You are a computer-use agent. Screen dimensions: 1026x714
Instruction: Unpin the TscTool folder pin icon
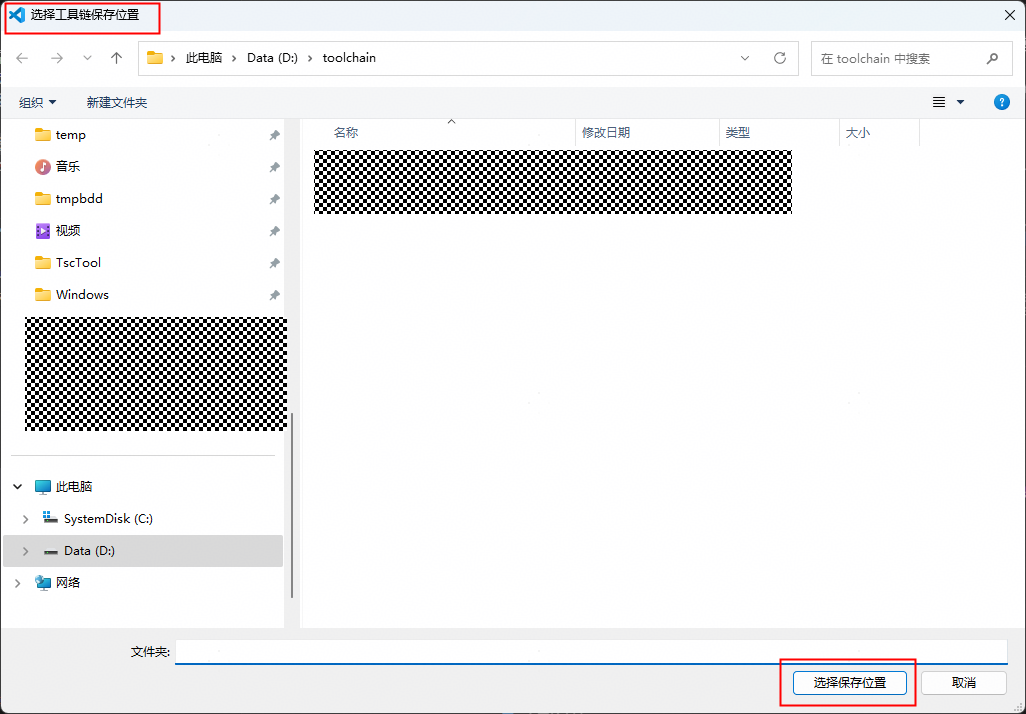[x=274, y=263]
